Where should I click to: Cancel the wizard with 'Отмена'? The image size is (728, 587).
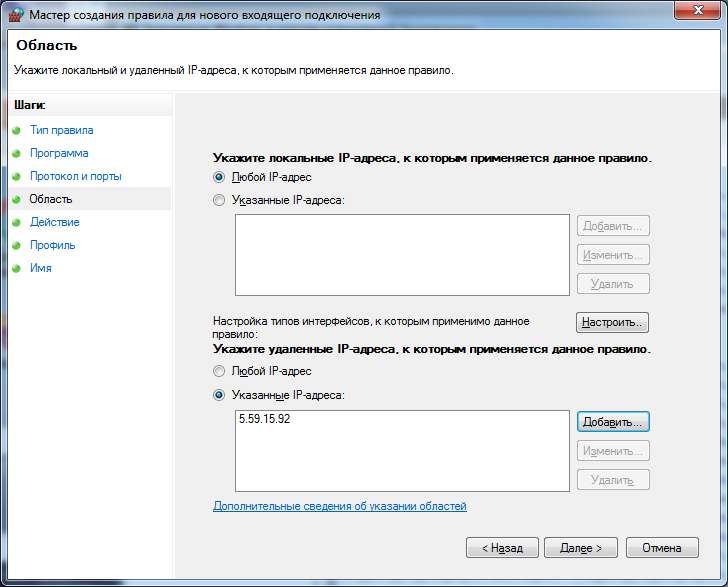tap(661, 548)
